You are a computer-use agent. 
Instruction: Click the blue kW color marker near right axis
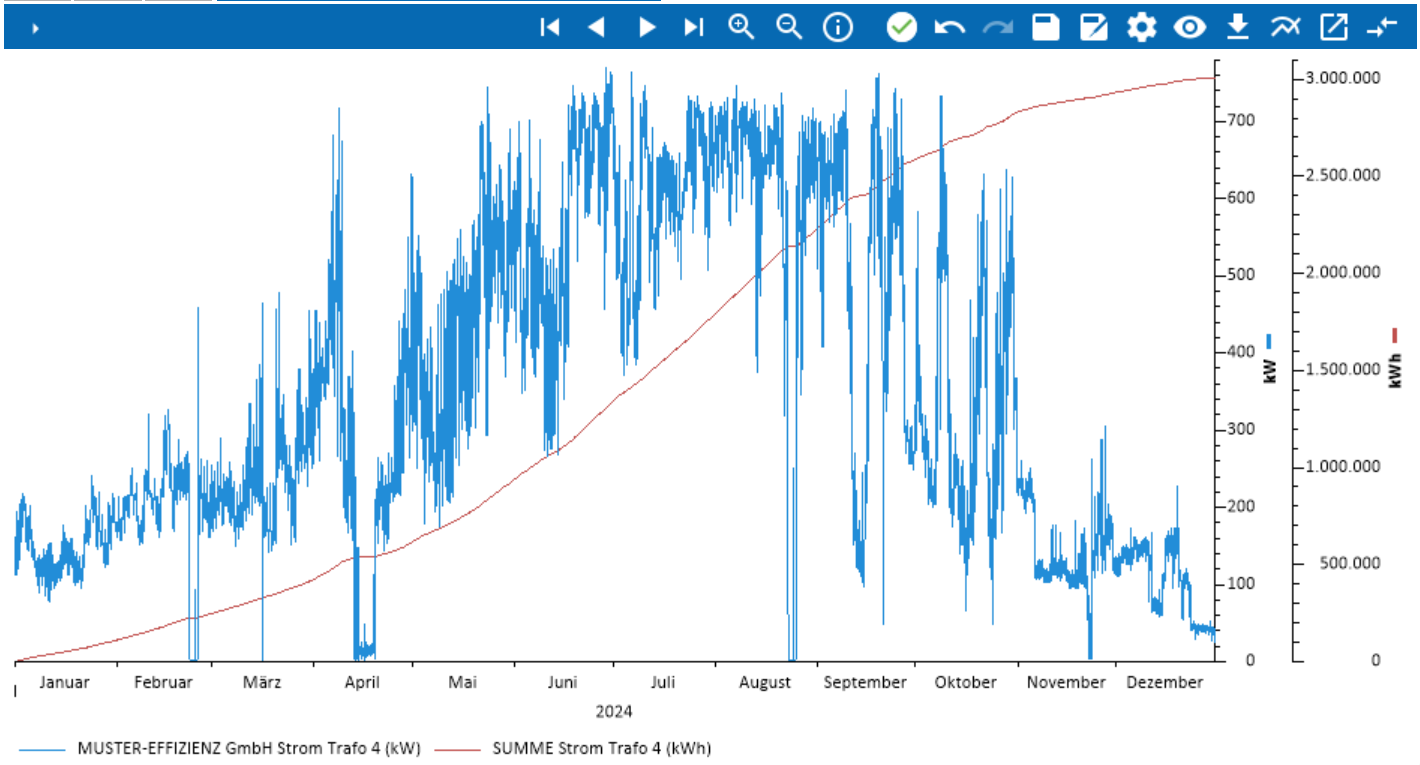coord(1267,341)
